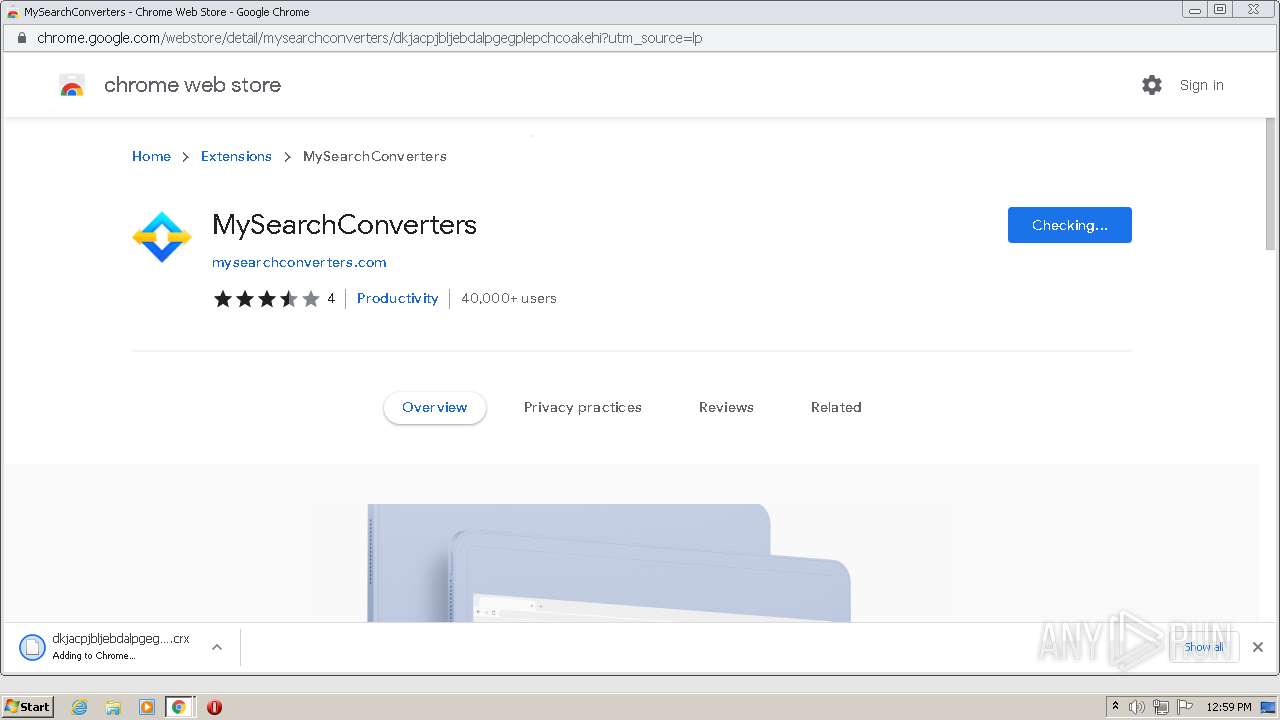Switch to the Privacy practices tab

pos(583,407)
